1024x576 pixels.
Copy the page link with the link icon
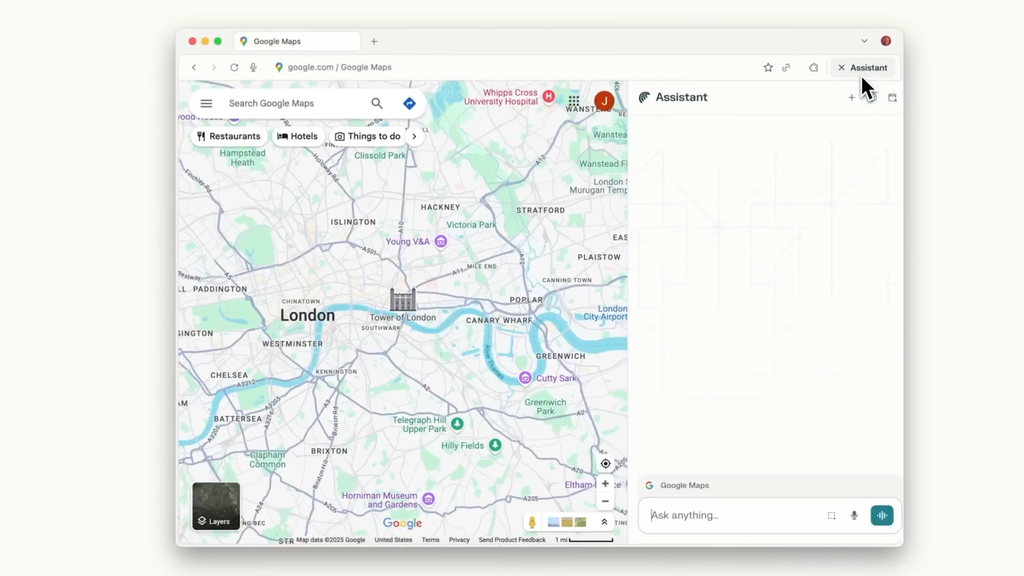pyautogui.click(x=786, y=67)
